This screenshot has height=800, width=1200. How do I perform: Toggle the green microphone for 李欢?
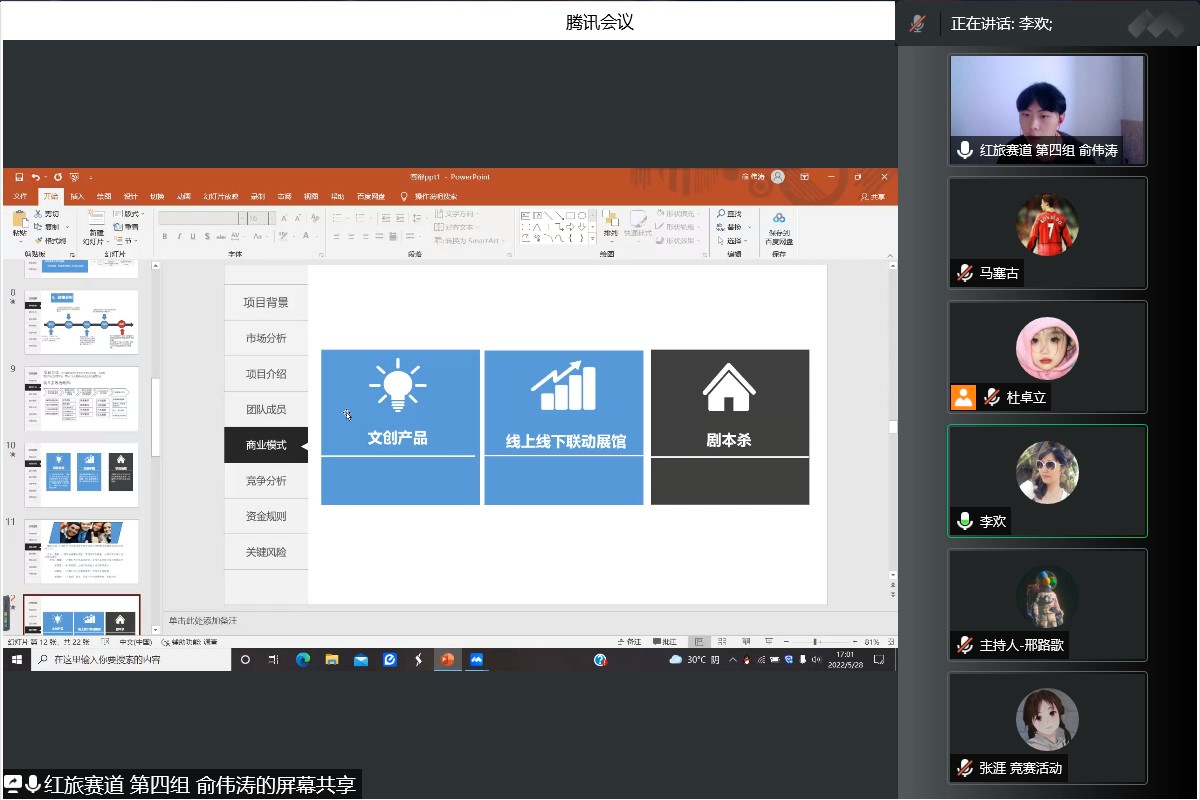pyautogui.click(x=964, y=521)
